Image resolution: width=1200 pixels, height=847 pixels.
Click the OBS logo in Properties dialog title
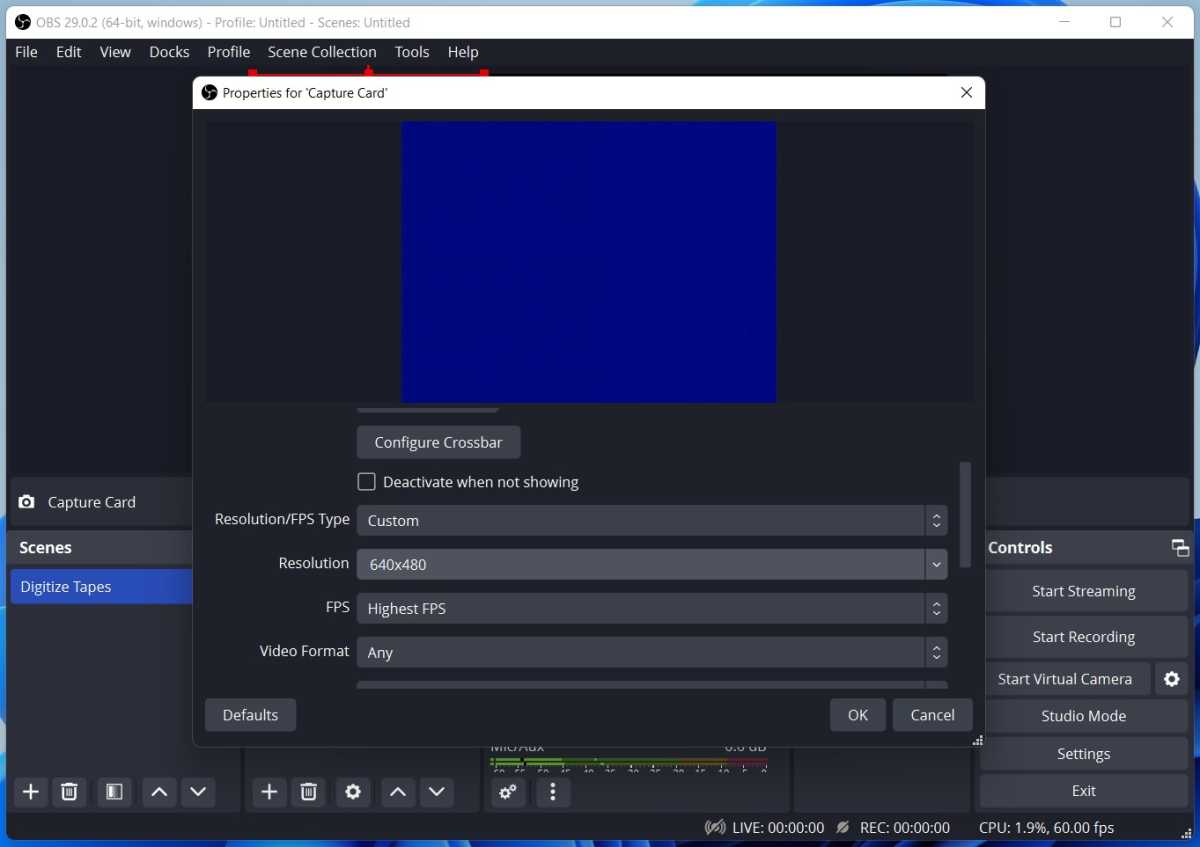pos(209,92)
